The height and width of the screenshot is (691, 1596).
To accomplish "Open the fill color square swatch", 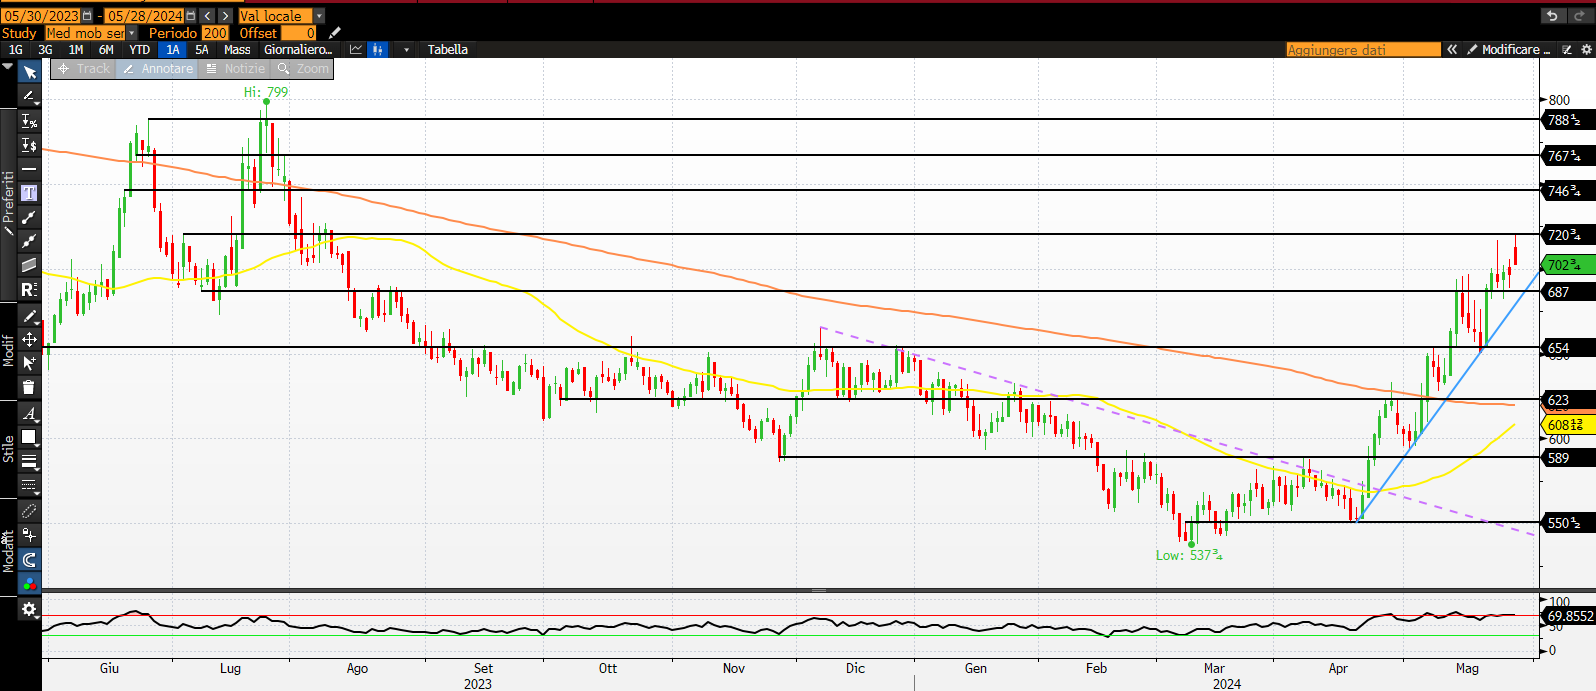I will [29, 437].
